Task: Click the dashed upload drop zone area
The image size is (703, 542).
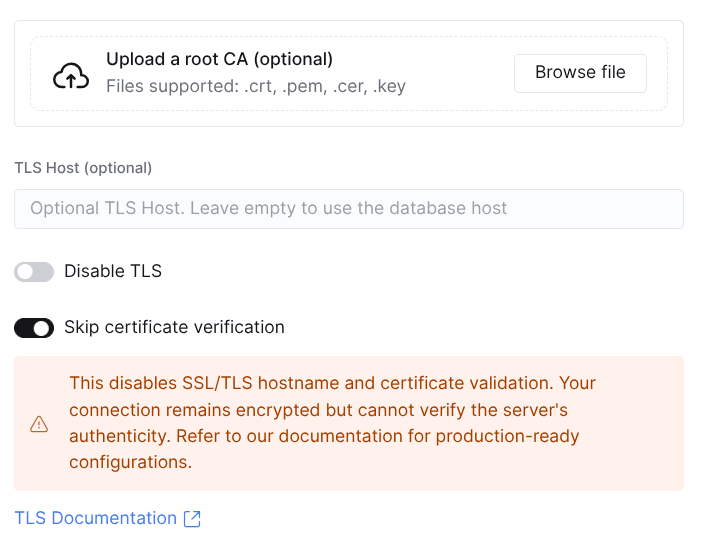Action: click(x=349, y=74)
